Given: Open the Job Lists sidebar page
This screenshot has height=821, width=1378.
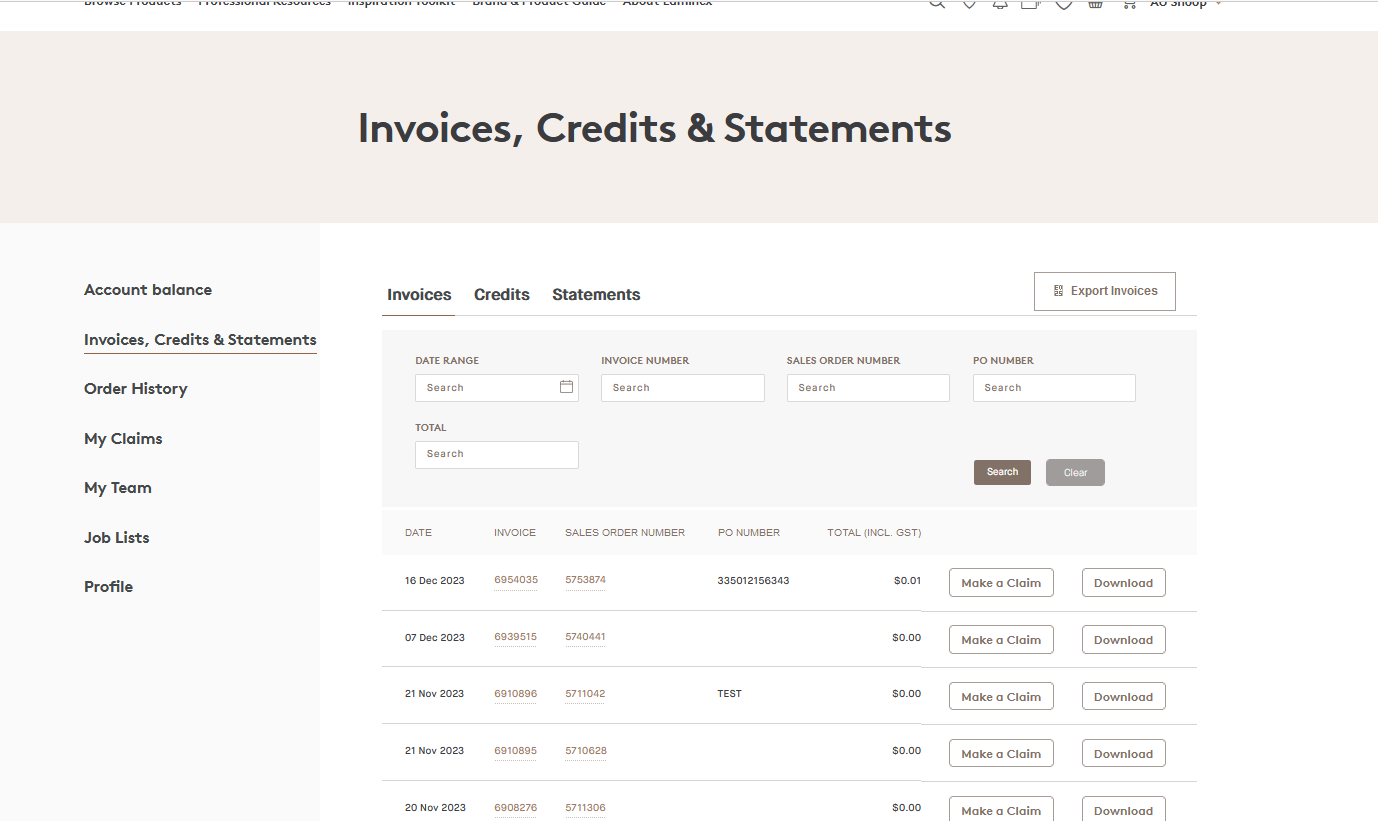Looking at the screenshot, I should pyautogui.click(x=117, y=538).
